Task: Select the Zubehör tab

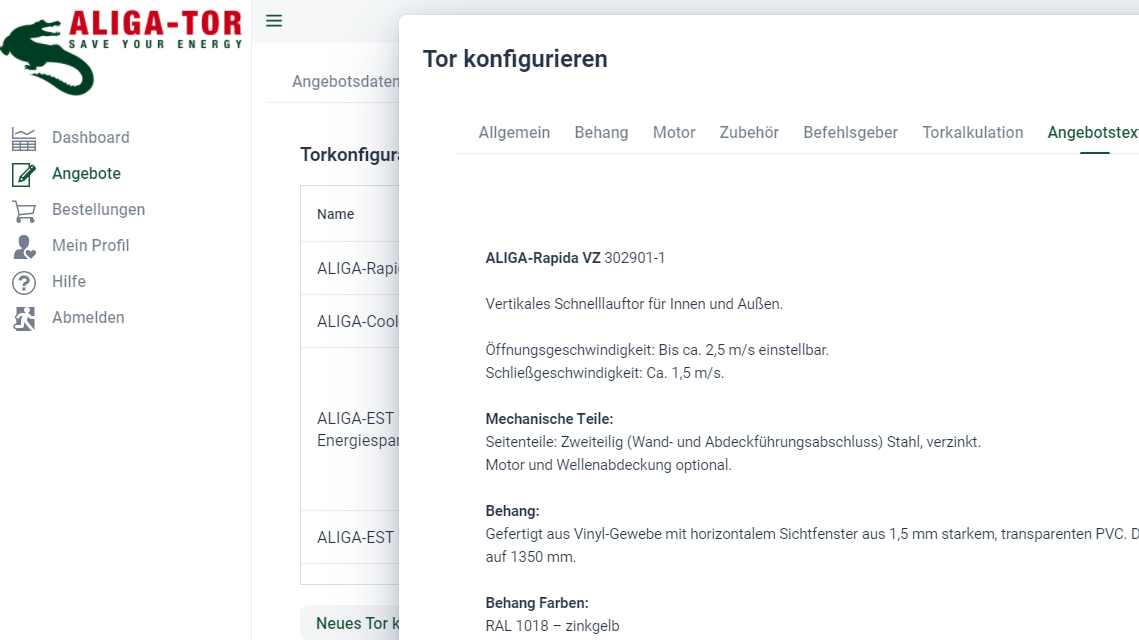Action: (749, 132)
